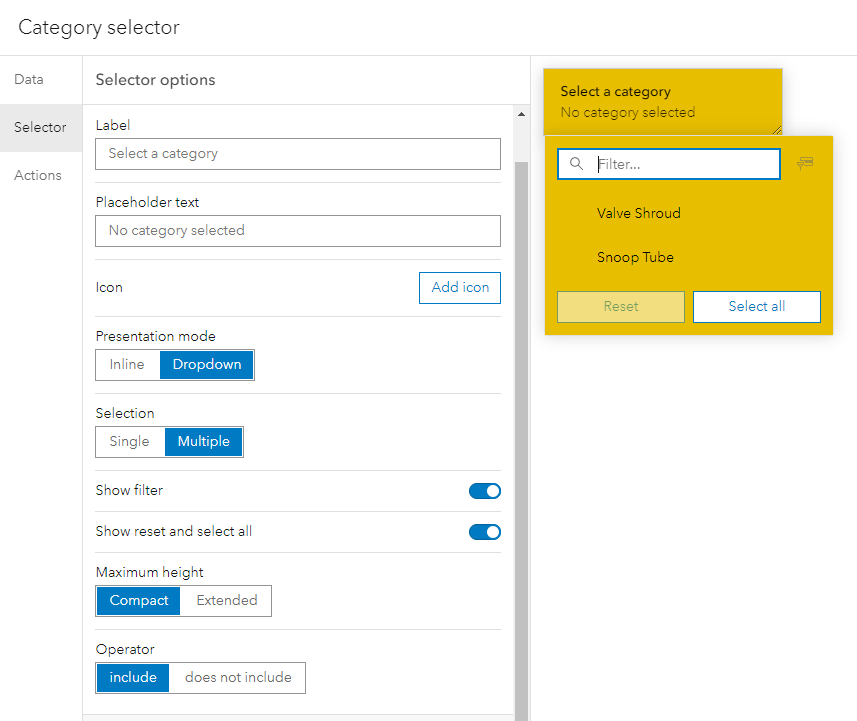Click the Add icon button
This screenshot has height=721, width=857.
coord(460,288)
